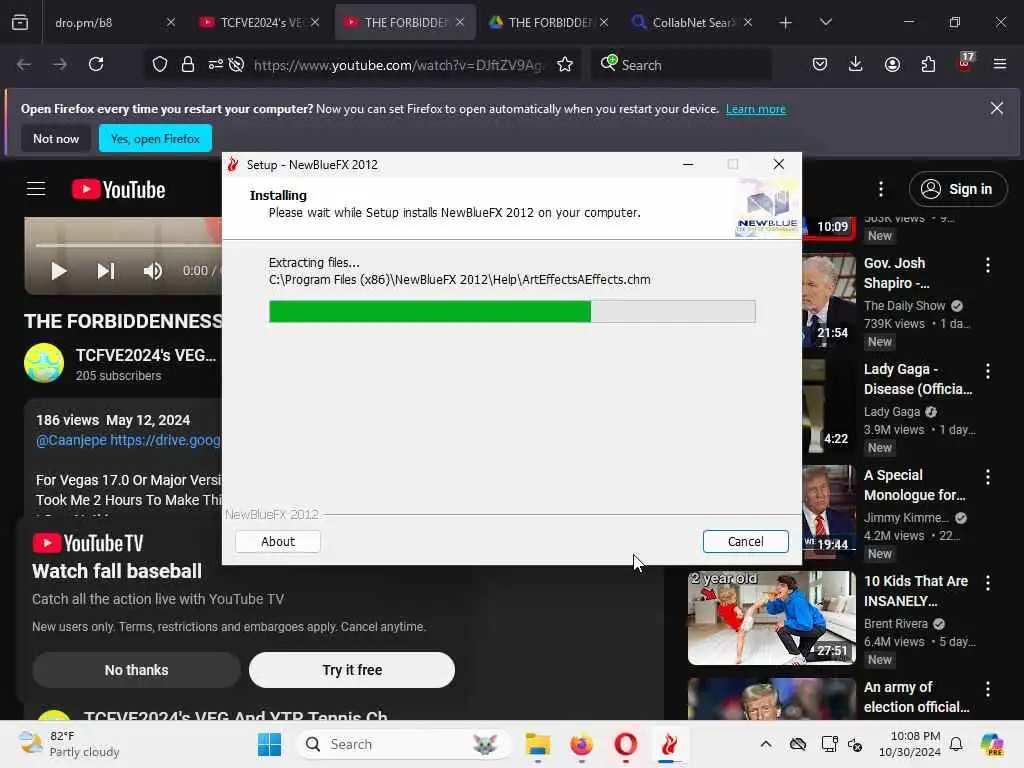
Task: Open the YouTube guide hamburger menu
Action: [x=36, y=189]
